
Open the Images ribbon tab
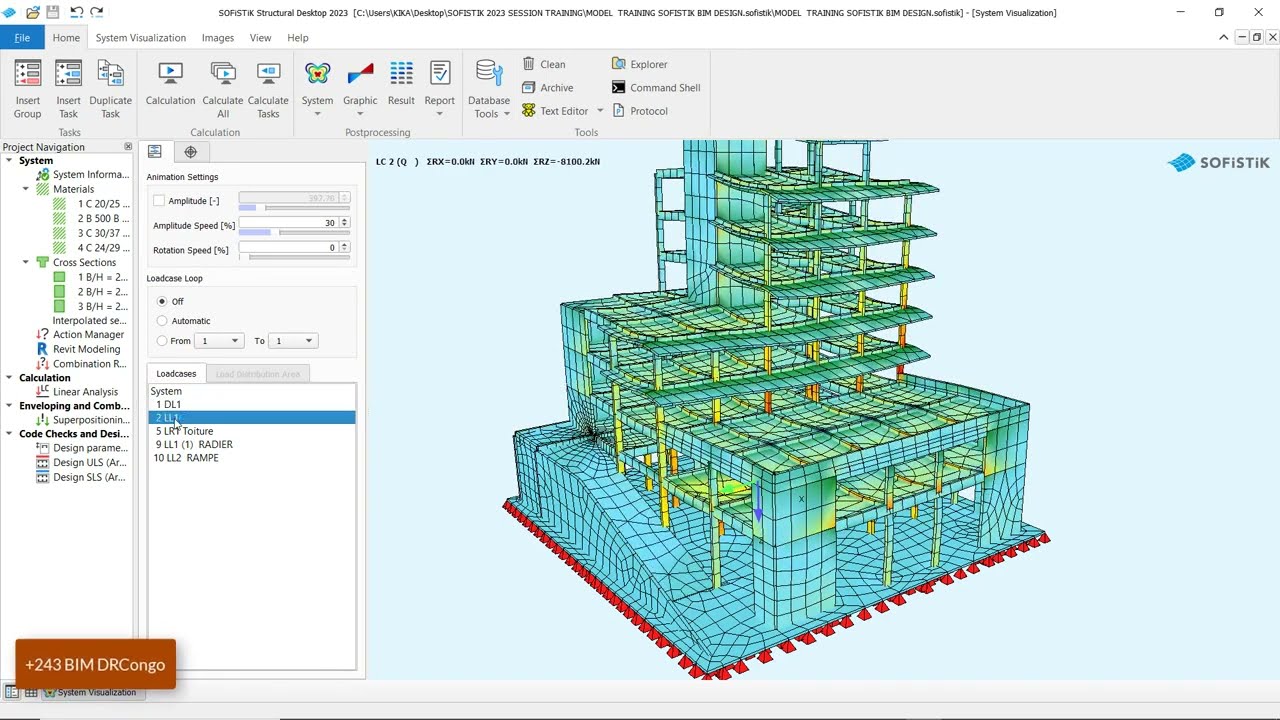tap(217, 37)
